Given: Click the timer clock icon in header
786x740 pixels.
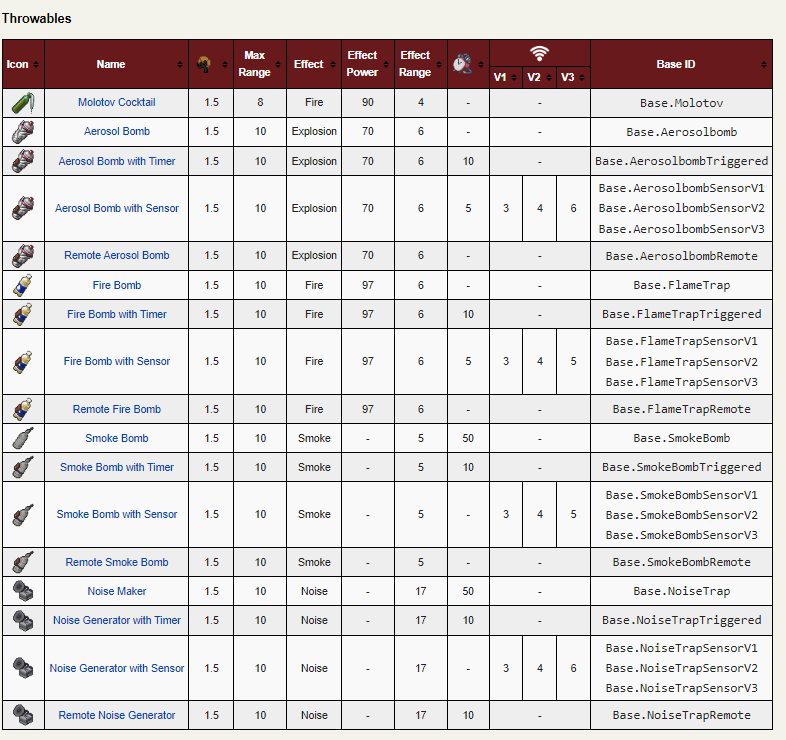Looking at the screenshot, I should pos(462,64).
